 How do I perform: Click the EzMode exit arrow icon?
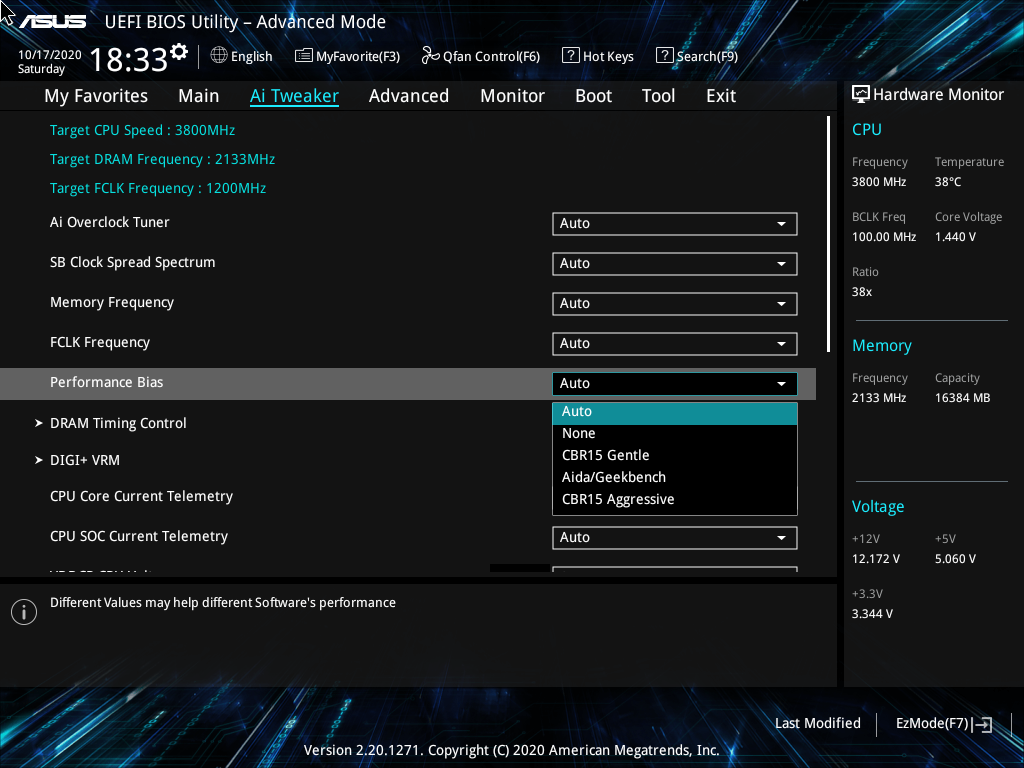(x=983, y=724)
